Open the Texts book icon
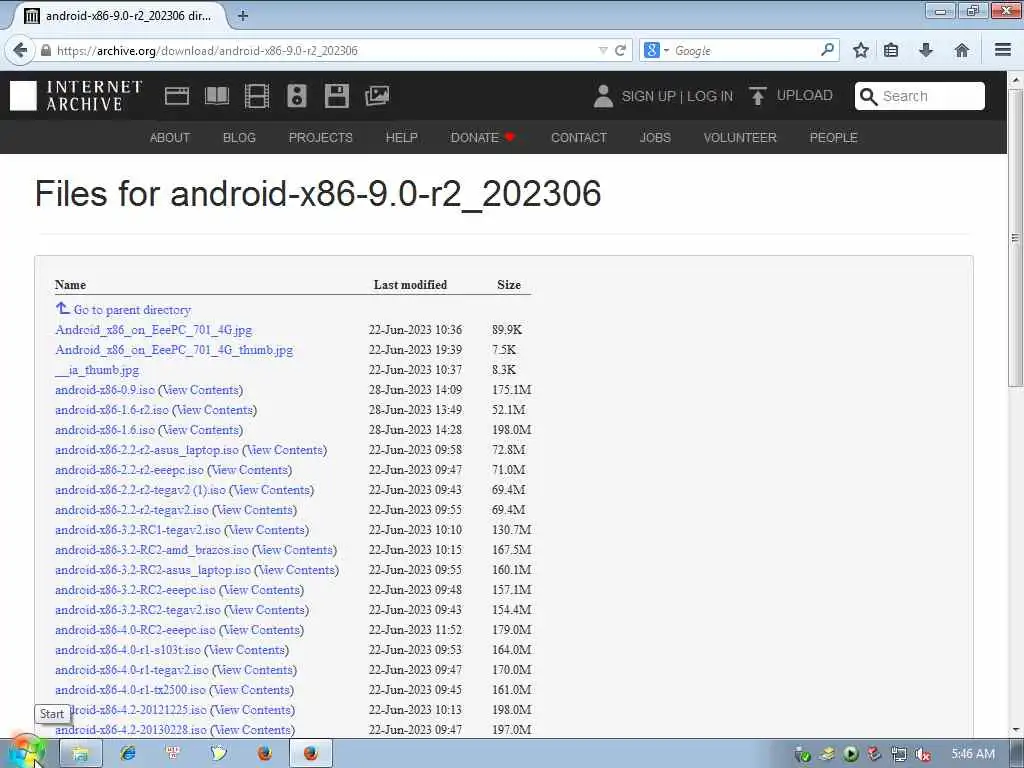Image resolution: width=1024 pixels, height=768 pixels. 217,96
